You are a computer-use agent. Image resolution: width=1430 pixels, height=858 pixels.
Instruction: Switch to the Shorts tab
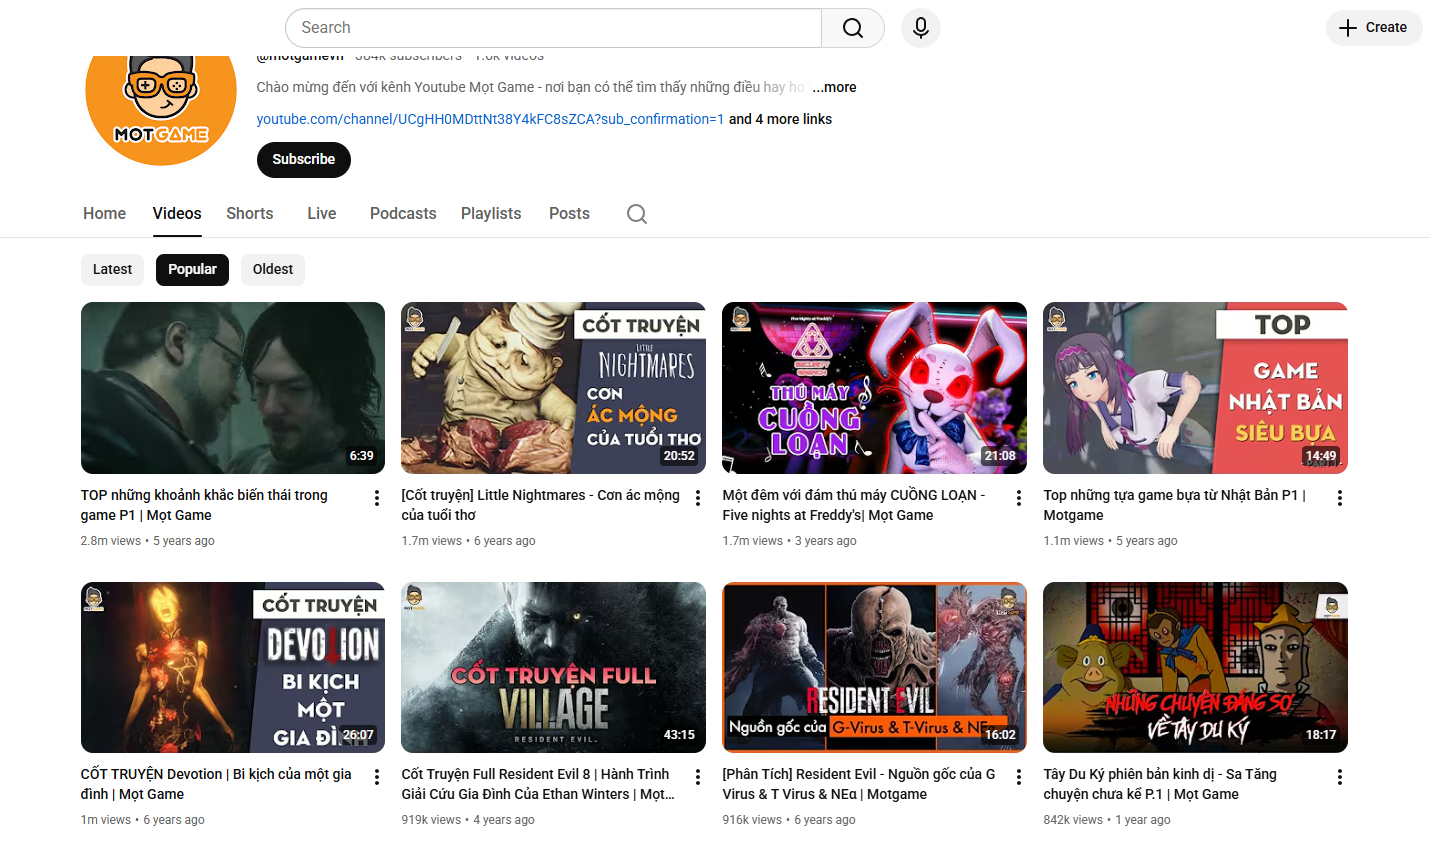tap(249, 214)
